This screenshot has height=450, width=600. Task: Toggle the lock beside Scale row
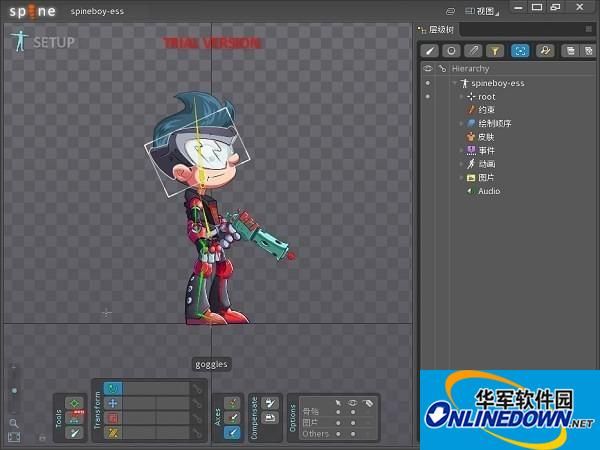(197, 418)
